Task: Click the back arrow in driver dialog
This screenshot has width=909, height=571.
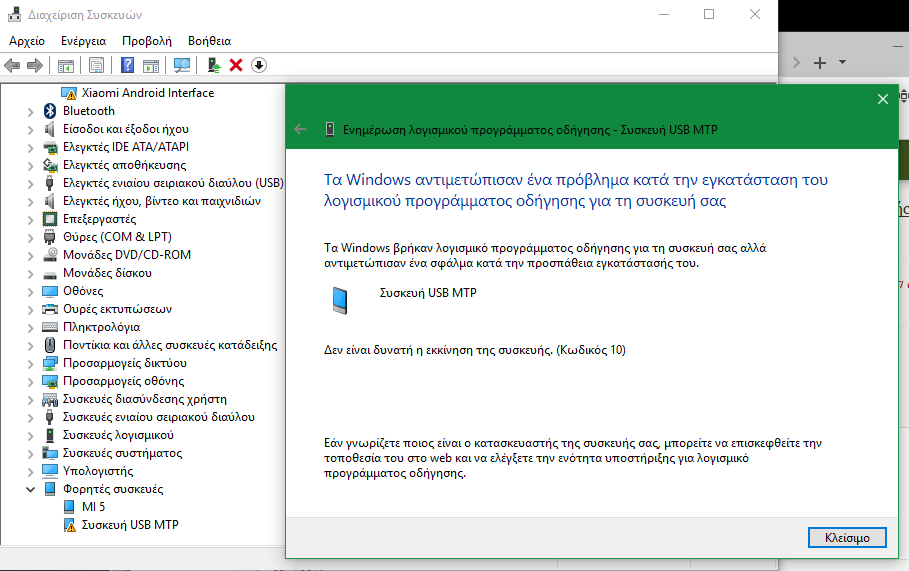Action: (300, 129)
